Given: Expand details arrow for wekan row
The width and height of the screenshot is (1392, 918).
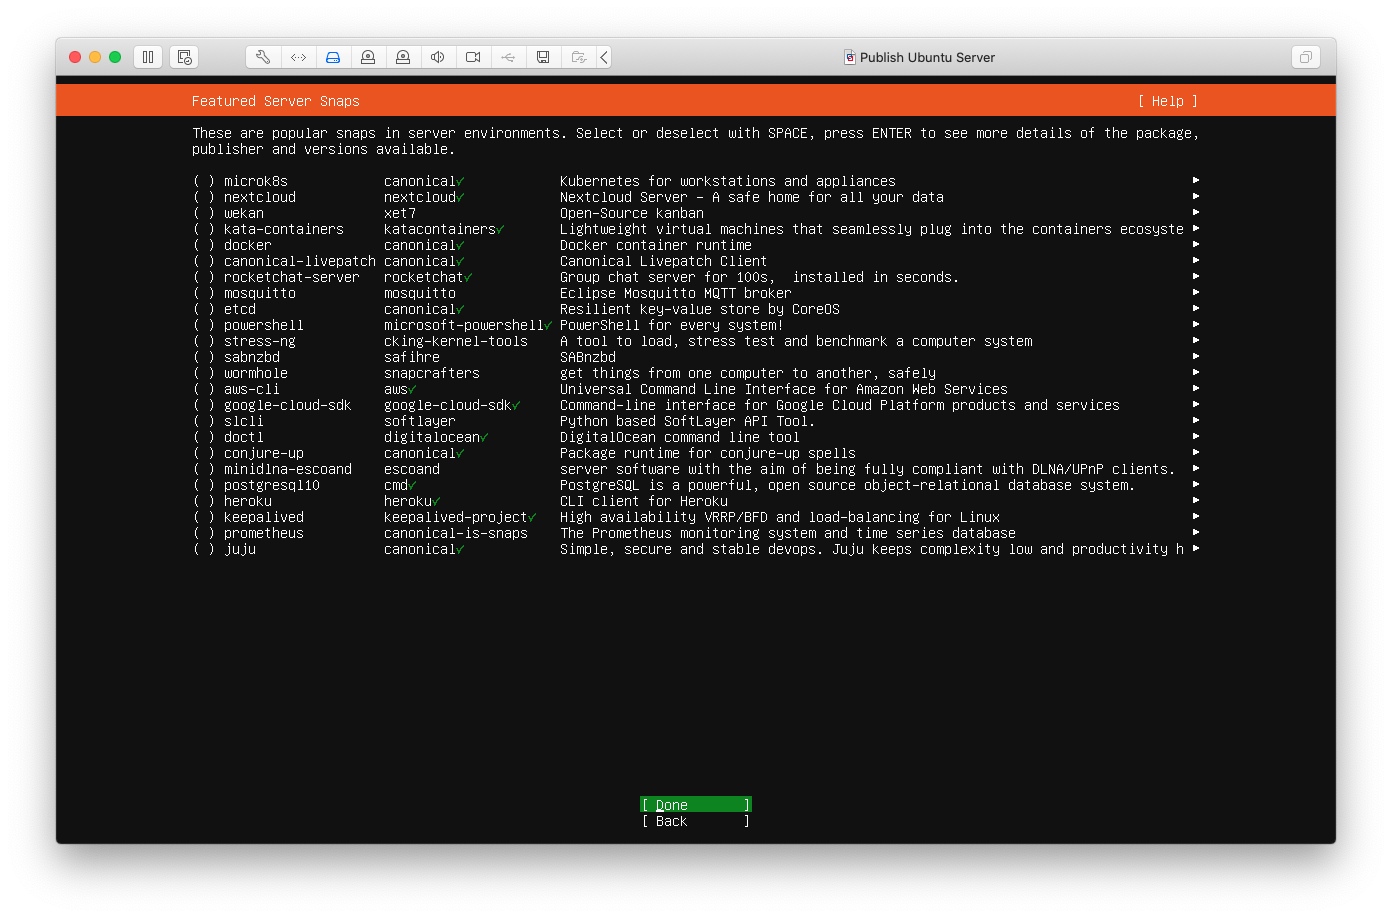Looking at the screenshot, I should click(x=1196, y=212).
